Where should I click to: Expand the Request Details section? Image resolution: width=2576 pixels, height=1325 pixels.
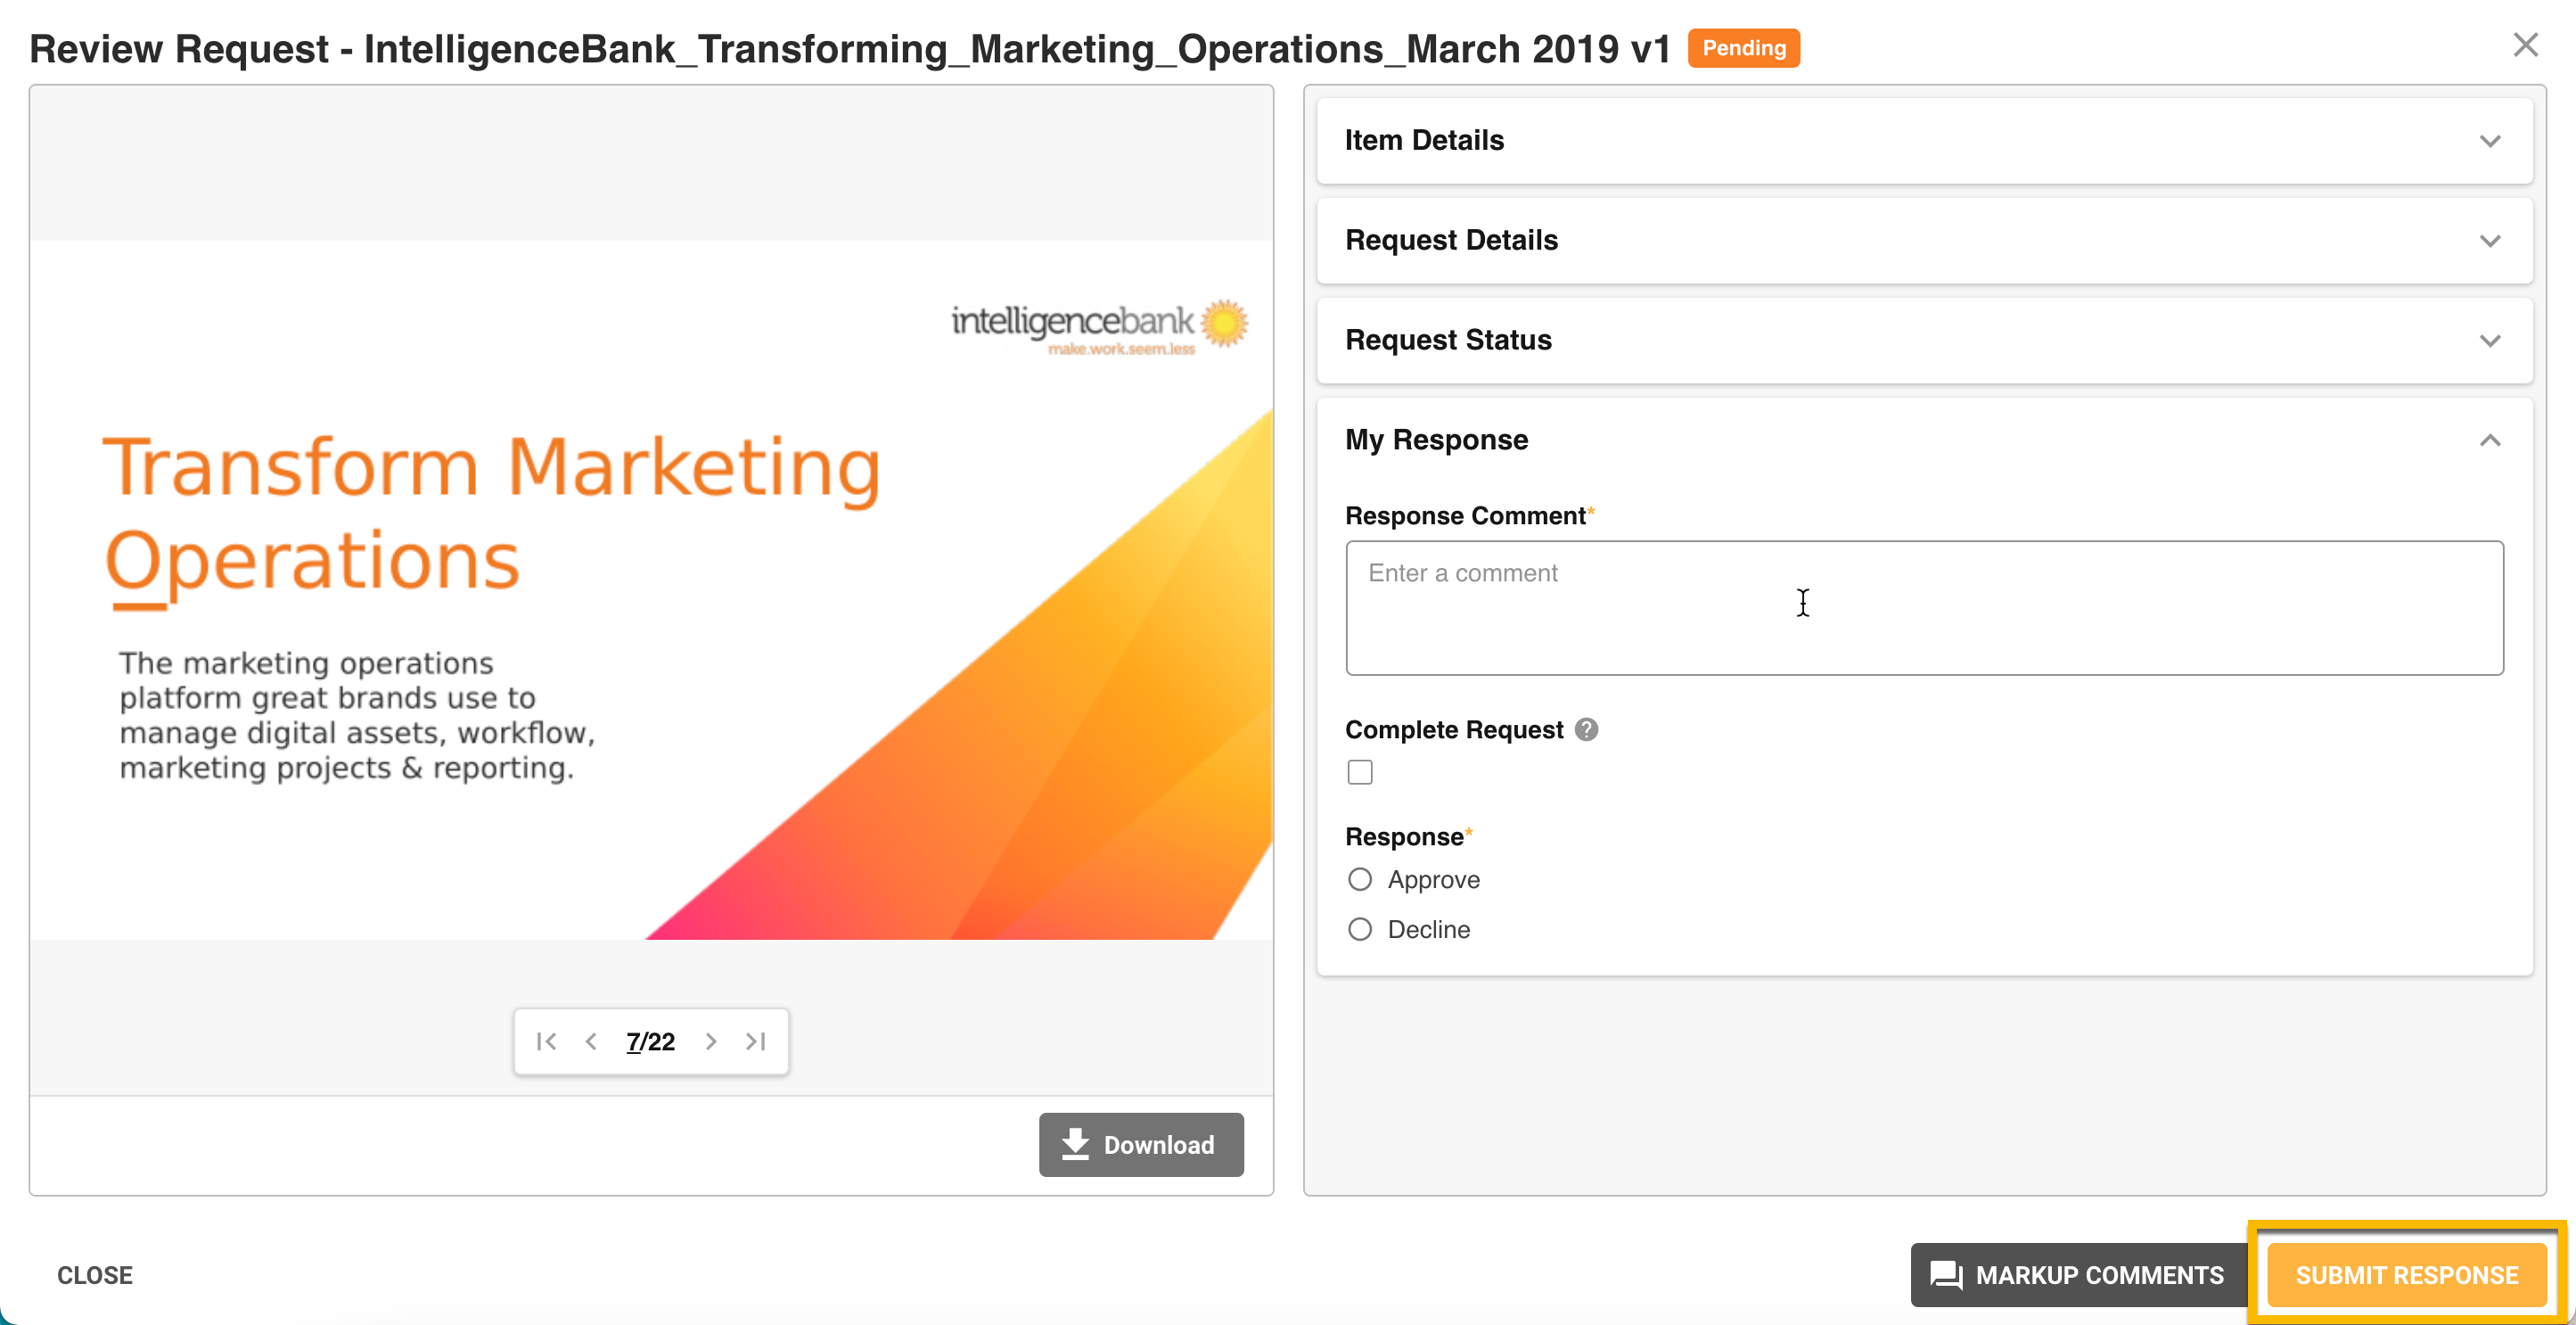click(x=2489, y=241)
